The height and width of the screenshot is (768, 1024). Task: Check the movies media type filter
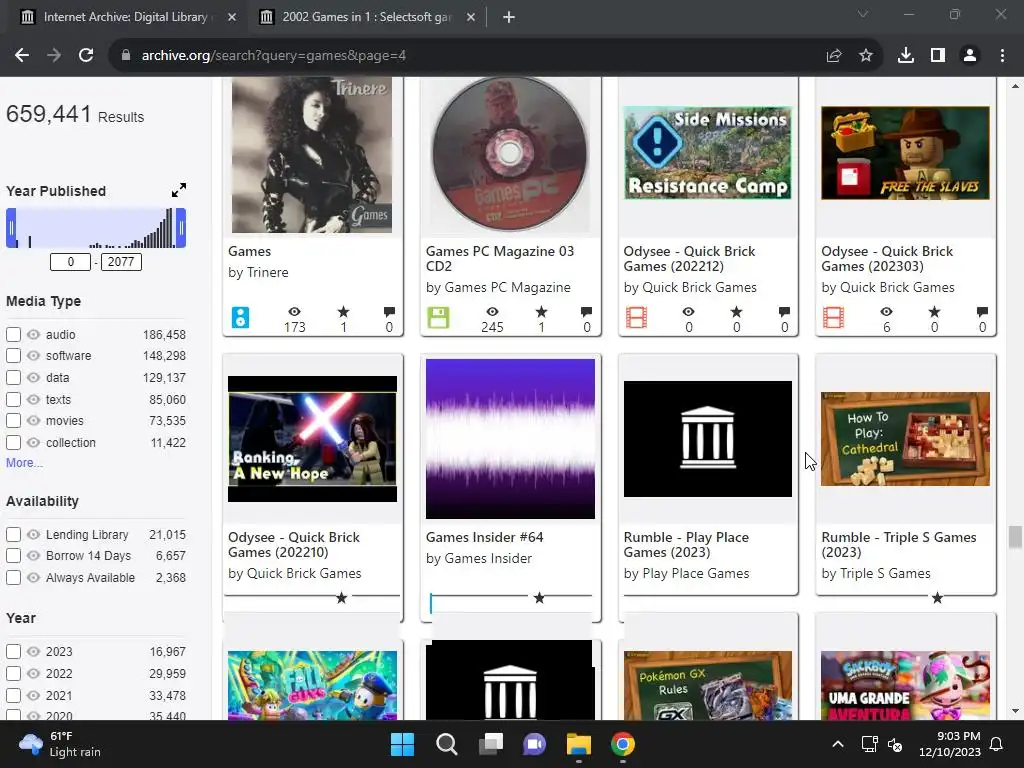tap(13, 421)
